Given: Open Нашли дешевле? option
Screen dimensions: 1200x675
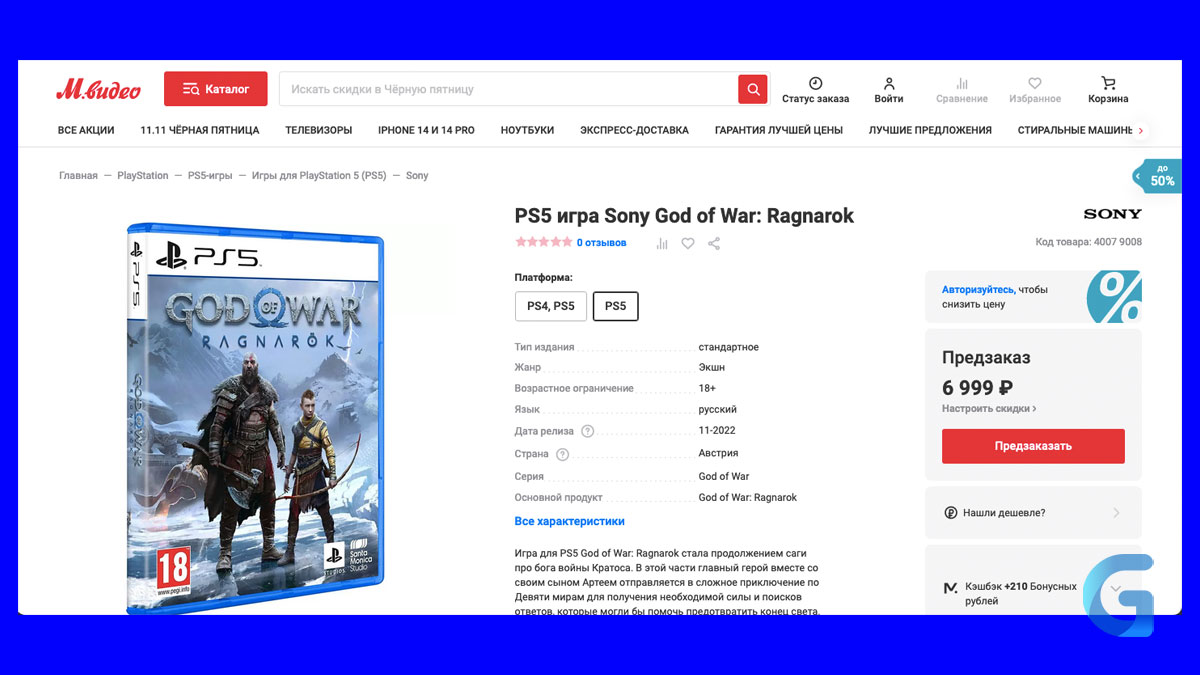Looking at the screenshot, I should tap(1033, 513).
